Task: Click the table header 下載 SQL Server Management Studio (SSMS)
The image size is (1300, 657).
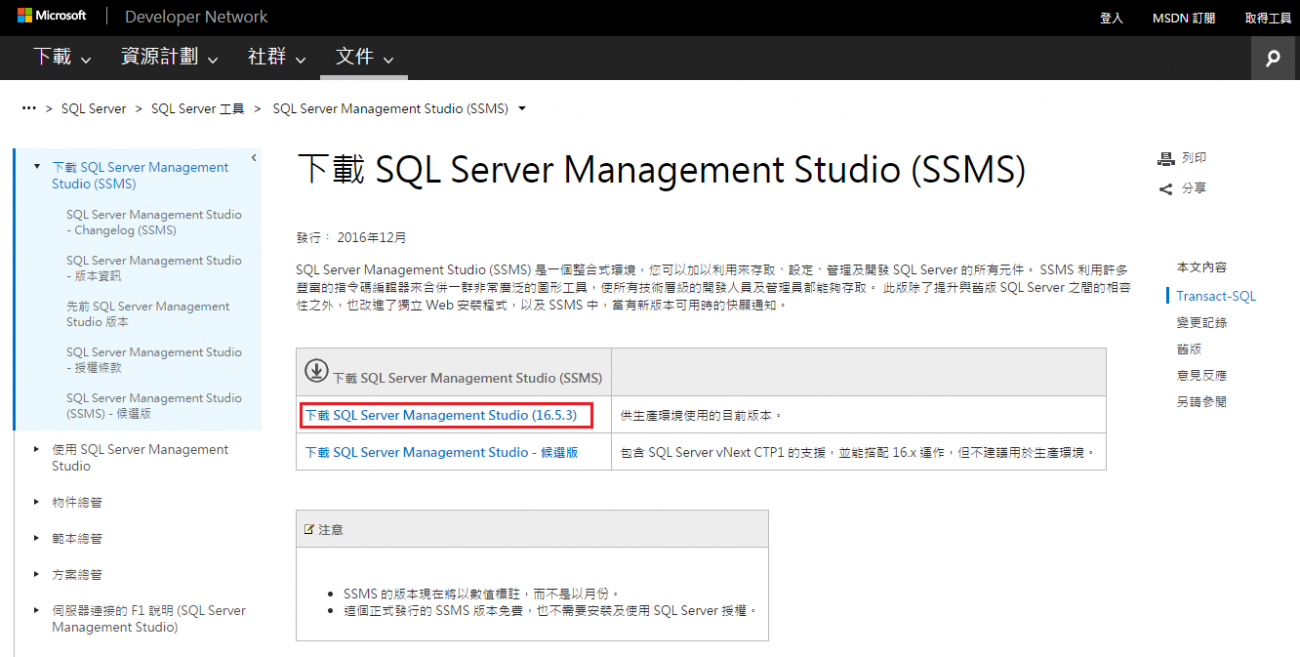Action: pyautogui.click(x=467, y=378)
